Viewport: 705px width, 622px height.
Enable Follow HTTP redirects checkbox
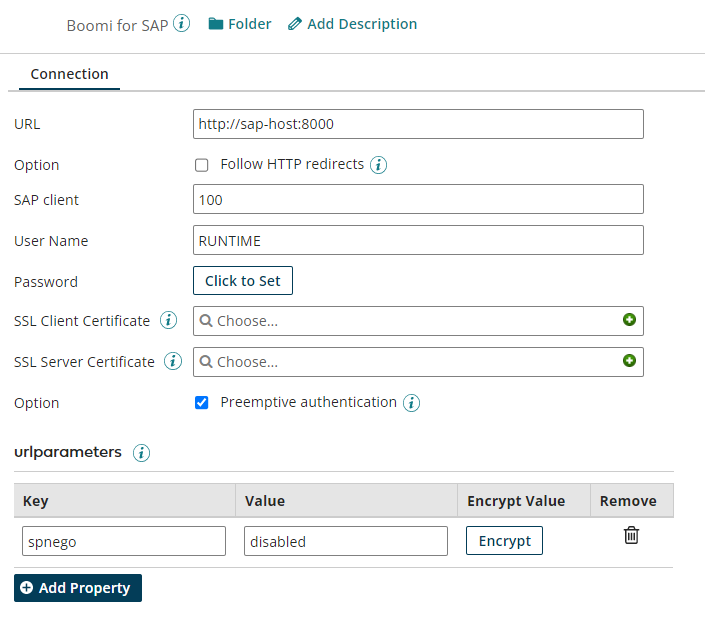click(201, 165)
